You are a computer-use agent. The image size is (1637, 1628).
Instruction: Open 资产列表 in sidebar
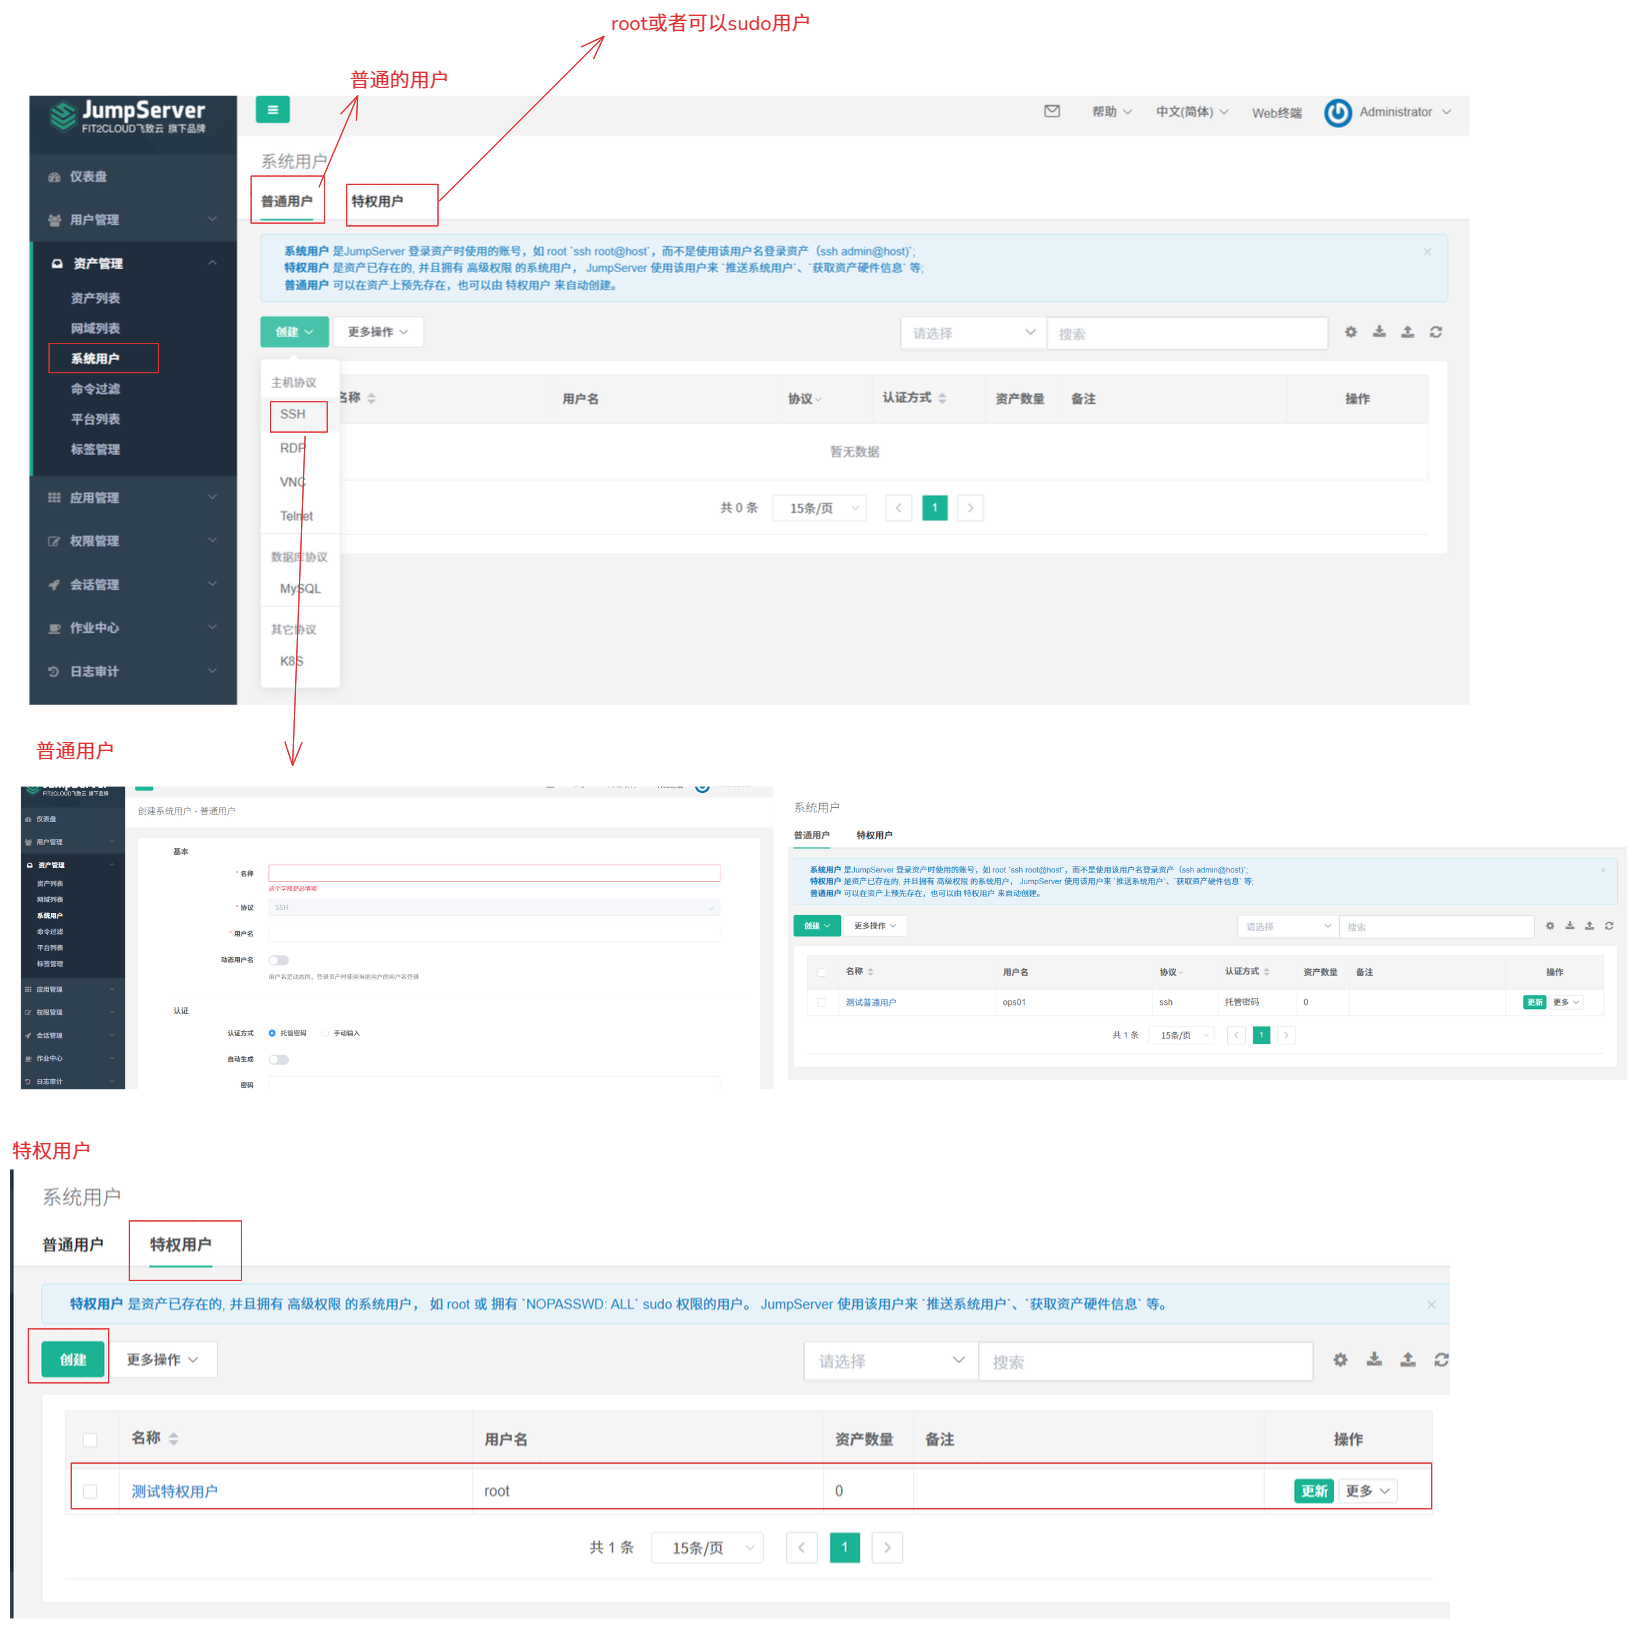(x=95, y=298)
